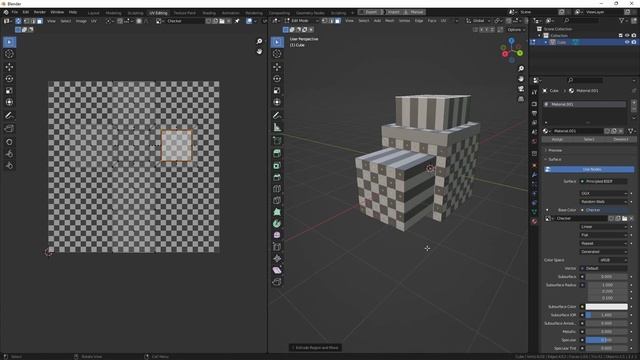The width and height of the screenshot is (640, 360).
Task: Hide Collection in viewport via eye icon
Action: [627, 36]
